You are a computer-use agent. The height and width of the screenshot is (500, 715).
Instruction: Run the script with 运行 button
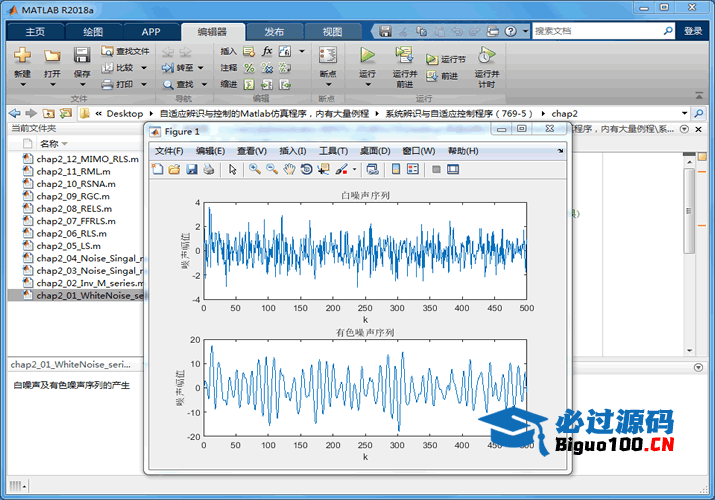coord(367,55)
